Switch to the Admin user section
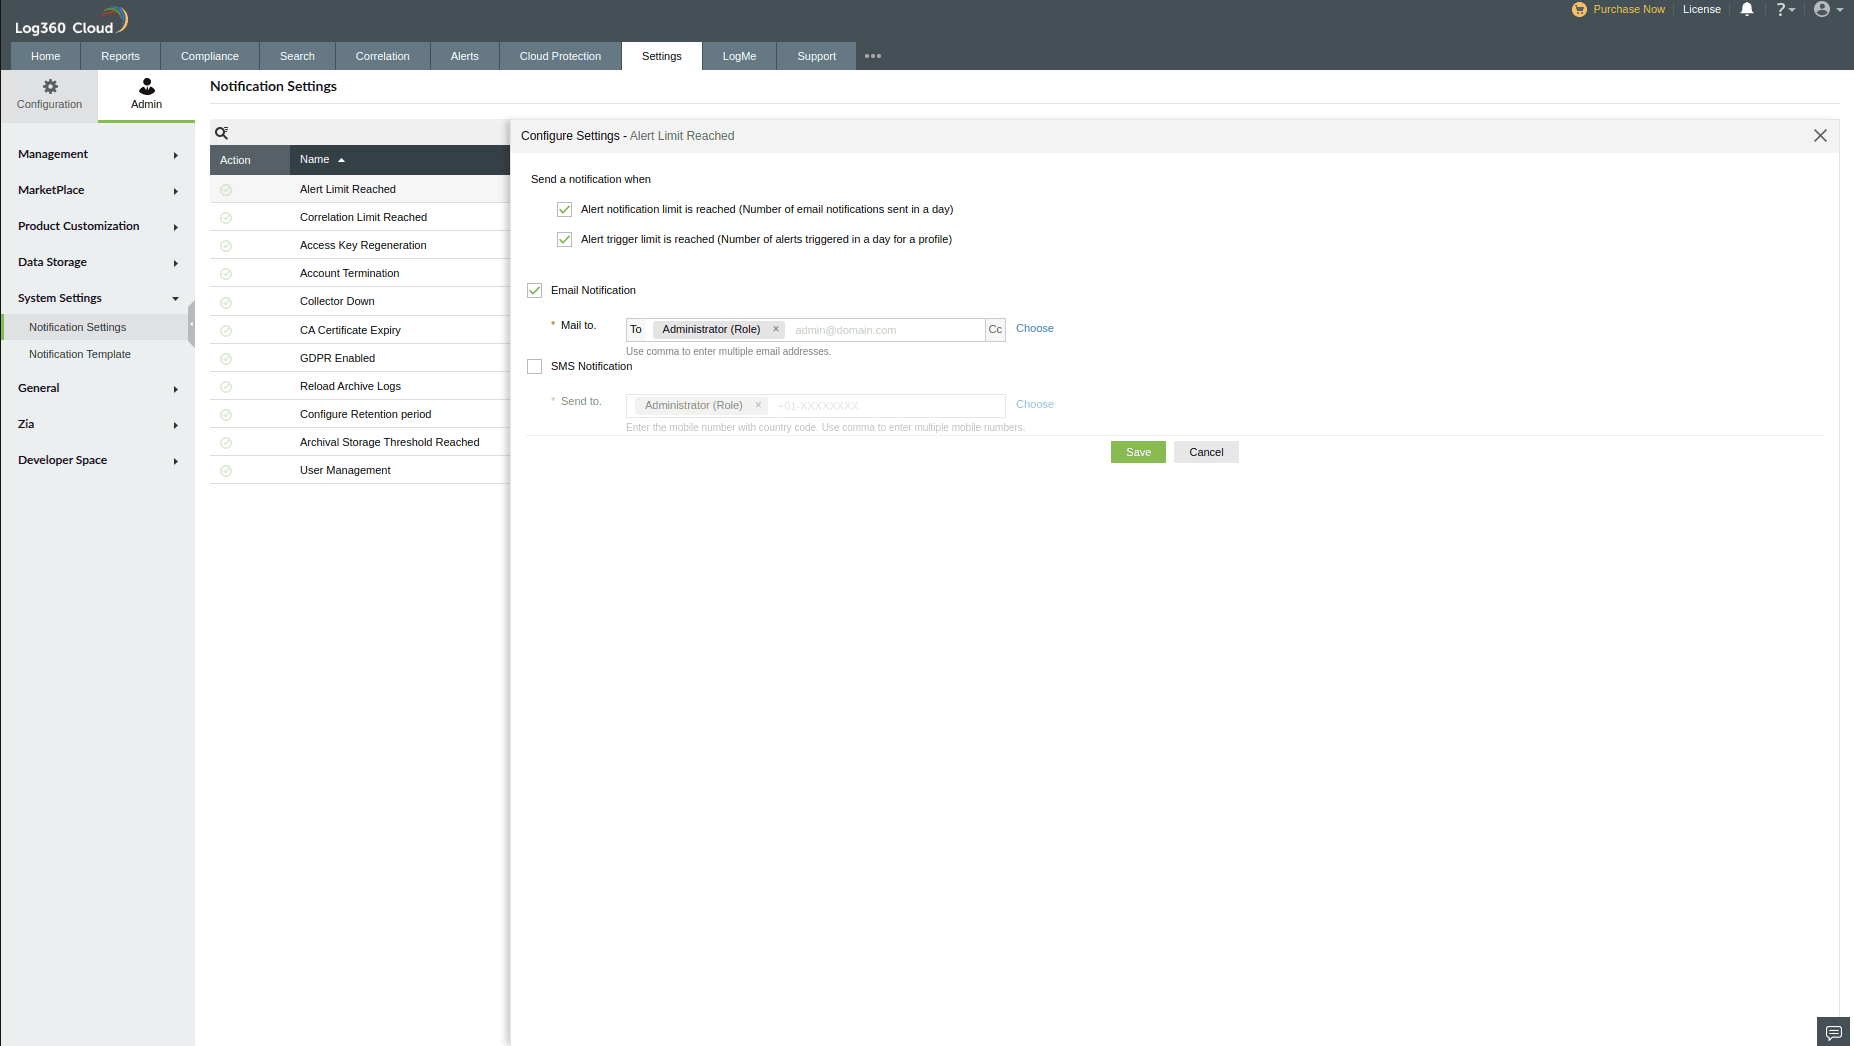Image resolution: width=1854 pixels, height=1046 pixels. pos(146,95)
